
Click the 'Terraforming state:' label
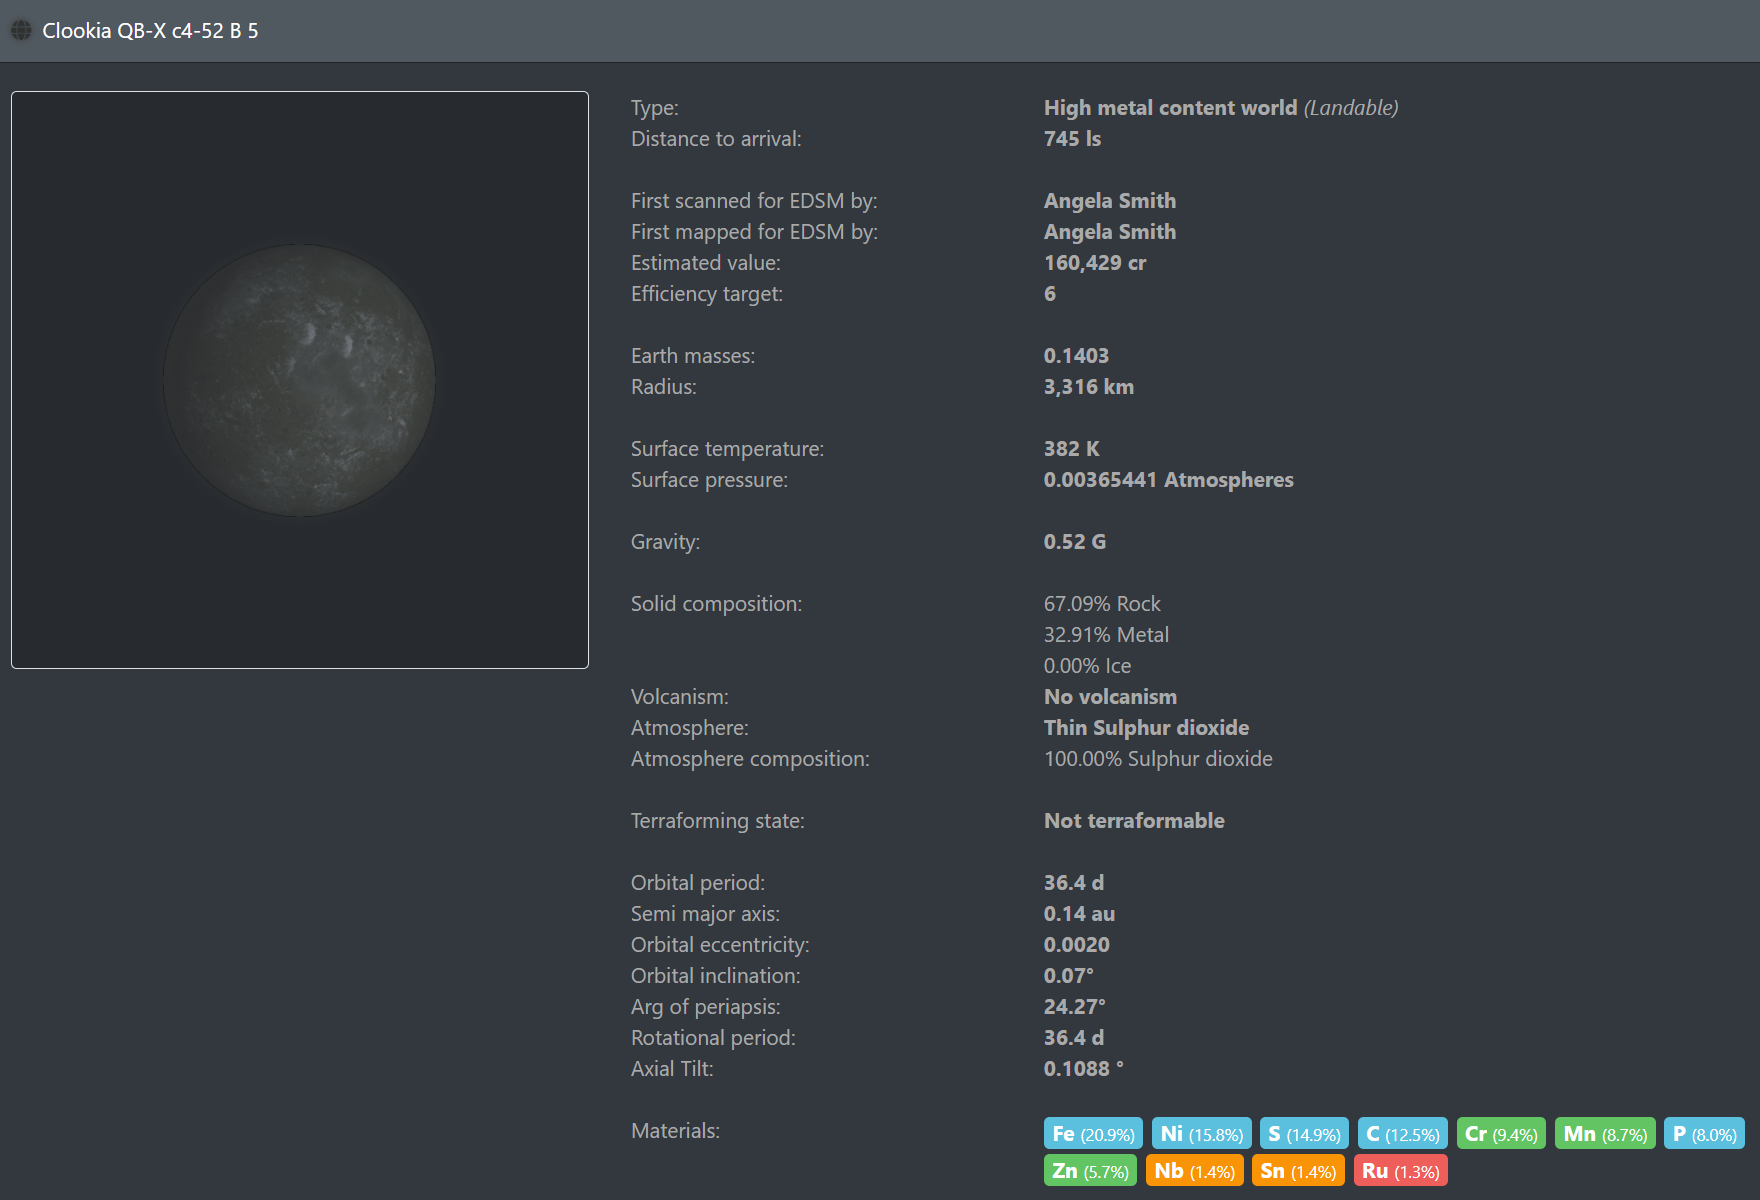(x=717, y=821)
